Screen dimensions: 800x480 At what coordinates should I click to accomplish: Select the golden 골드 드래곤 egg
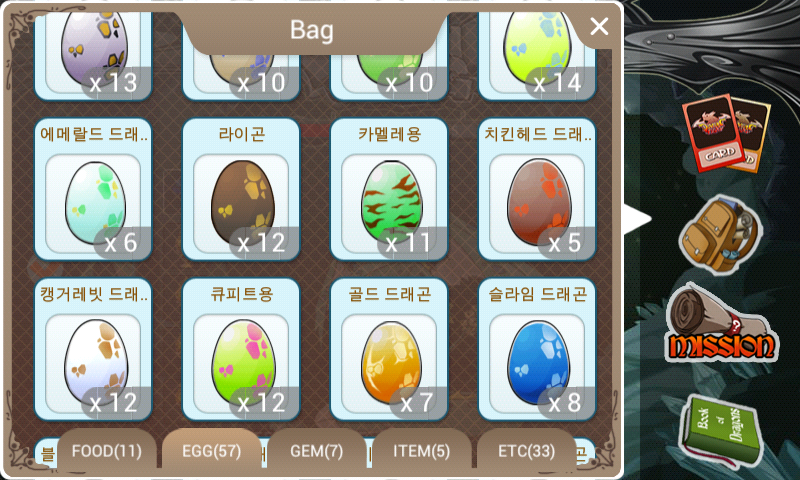(x=389, y=349)
